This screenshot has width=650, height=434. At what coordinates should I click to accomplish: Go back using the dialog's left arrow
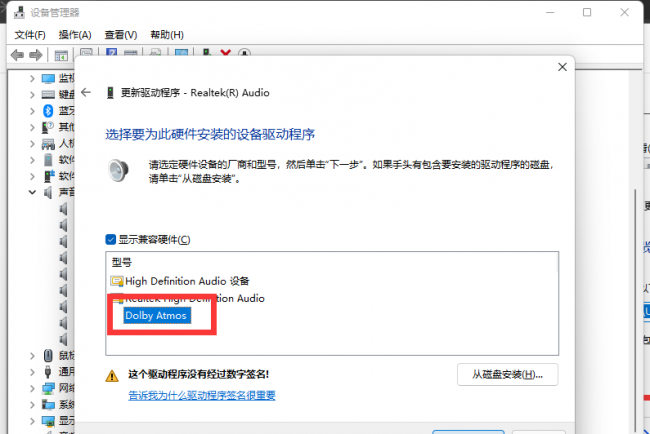[x=86, y=92]
